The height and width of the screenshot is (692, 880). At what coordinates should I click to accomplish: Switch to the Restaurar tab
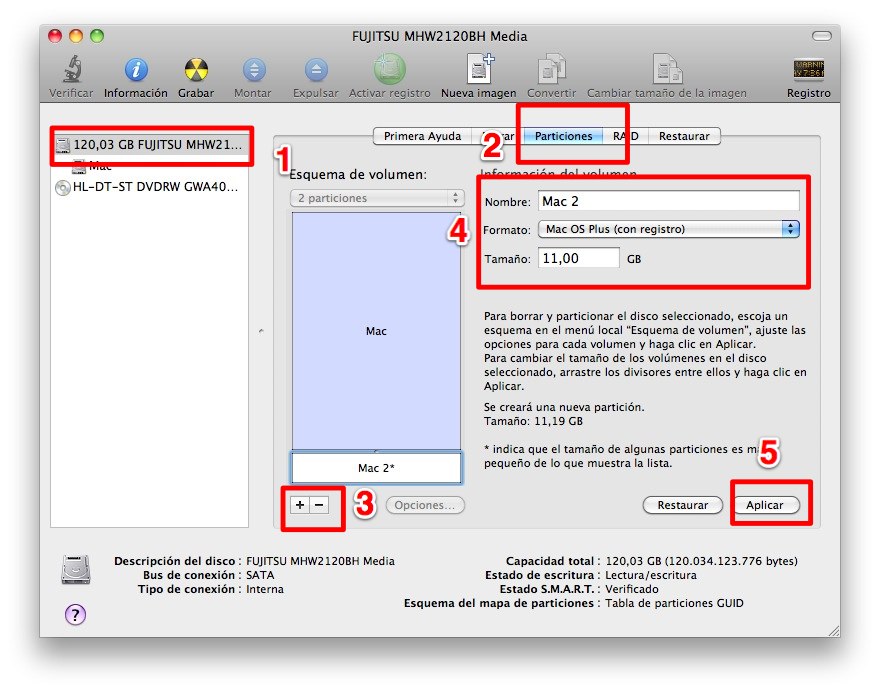pyautogui.click(x=684, y=136)
